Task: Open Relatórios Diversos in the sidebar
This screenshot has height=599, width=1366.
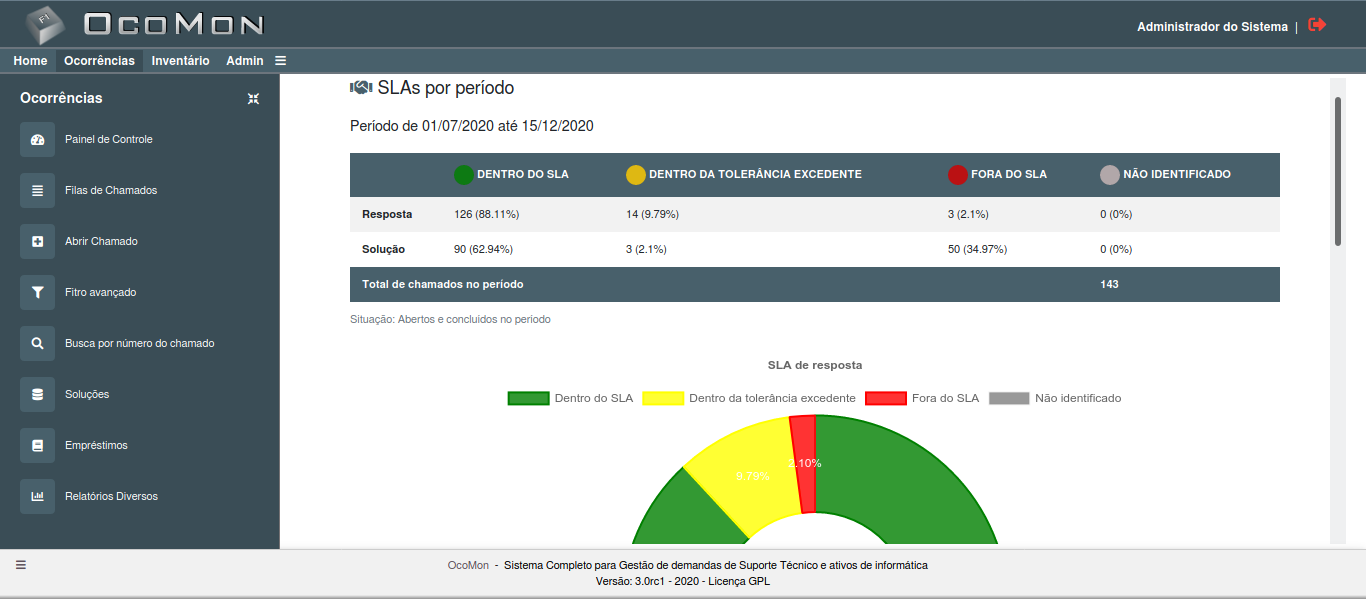Action: (111, 496)
